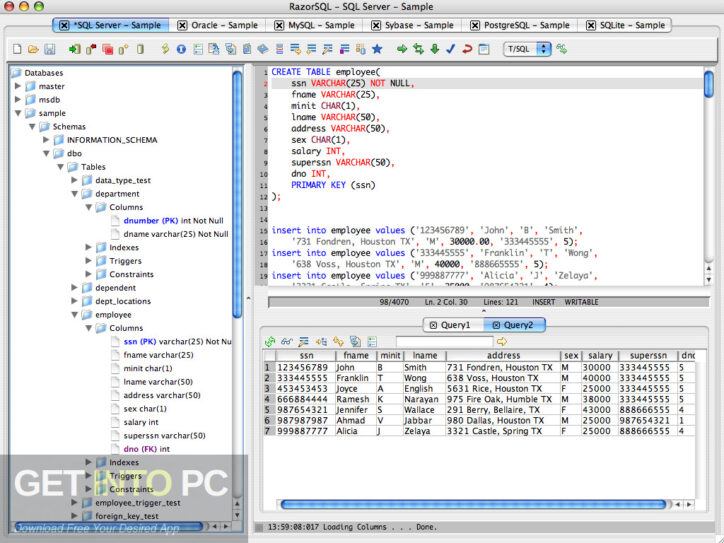The height and width of the screenshot is (543, 724).
Task: Commit with the blue check mark icon
Action: click(x=451, y=49)
